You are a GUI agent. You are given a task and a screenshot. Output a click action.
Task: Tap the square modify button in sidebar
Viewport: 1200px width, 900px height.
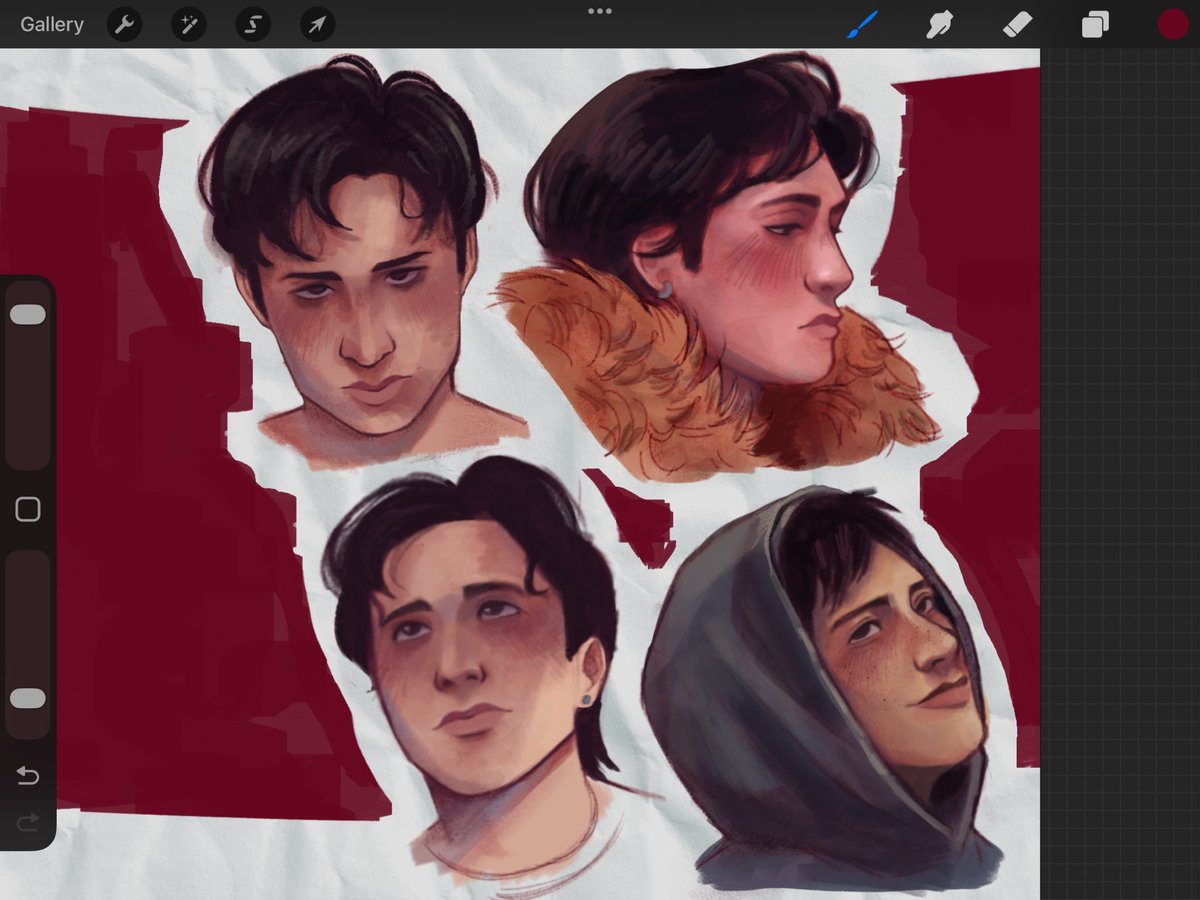pos(28,510)
